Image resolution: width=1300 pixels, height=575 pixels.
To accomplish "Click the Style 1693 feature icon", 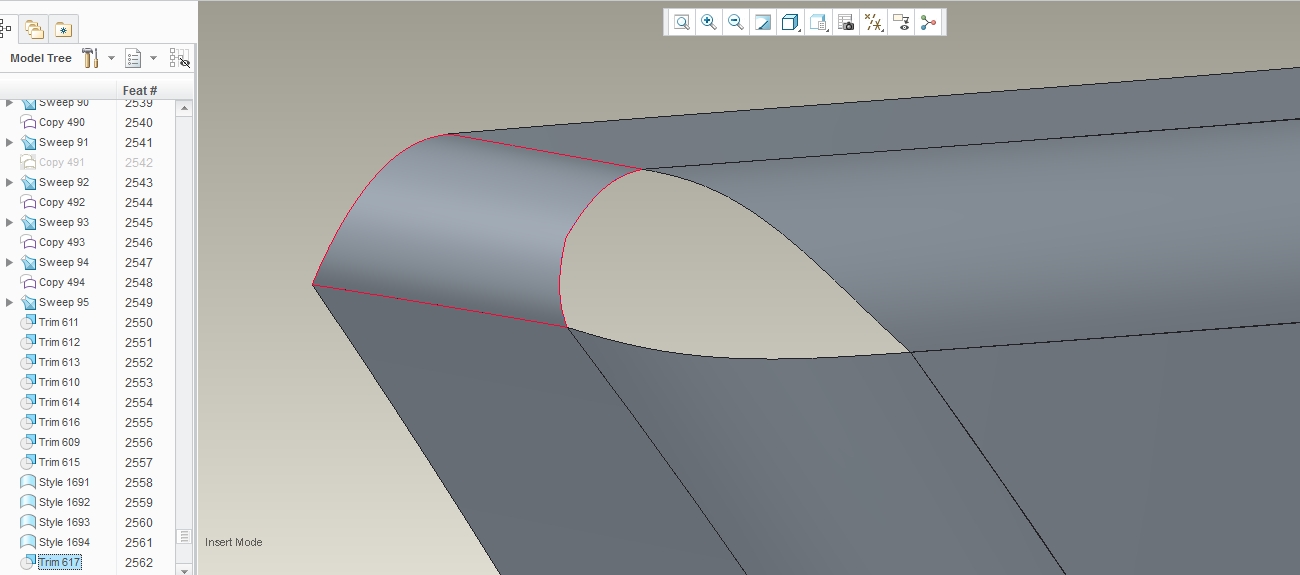I will coord(28,522).
